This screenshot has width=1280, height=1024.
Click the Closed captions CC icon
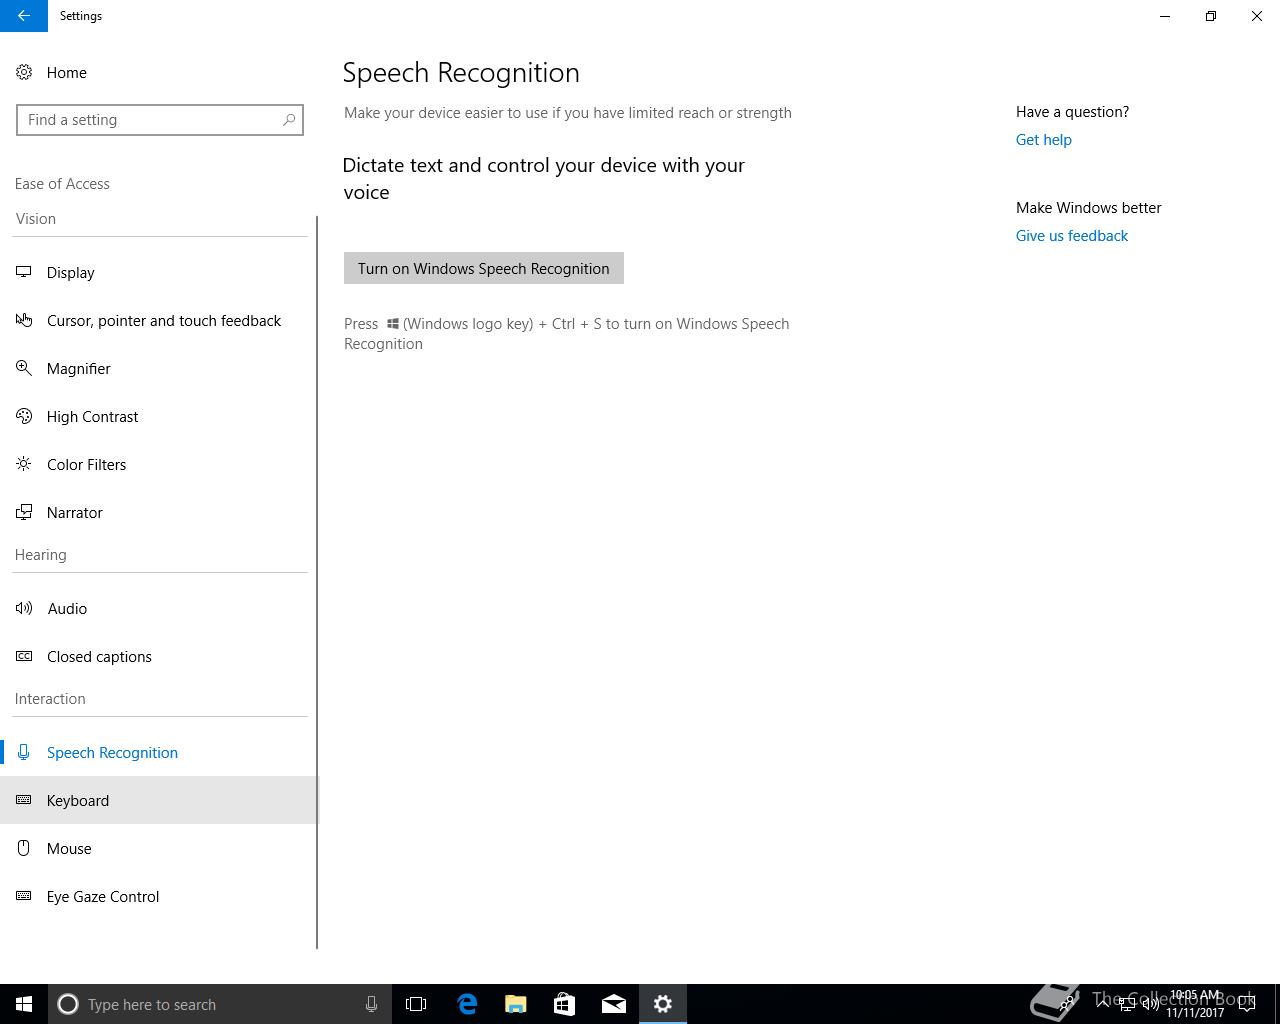(x=24, y=656)
